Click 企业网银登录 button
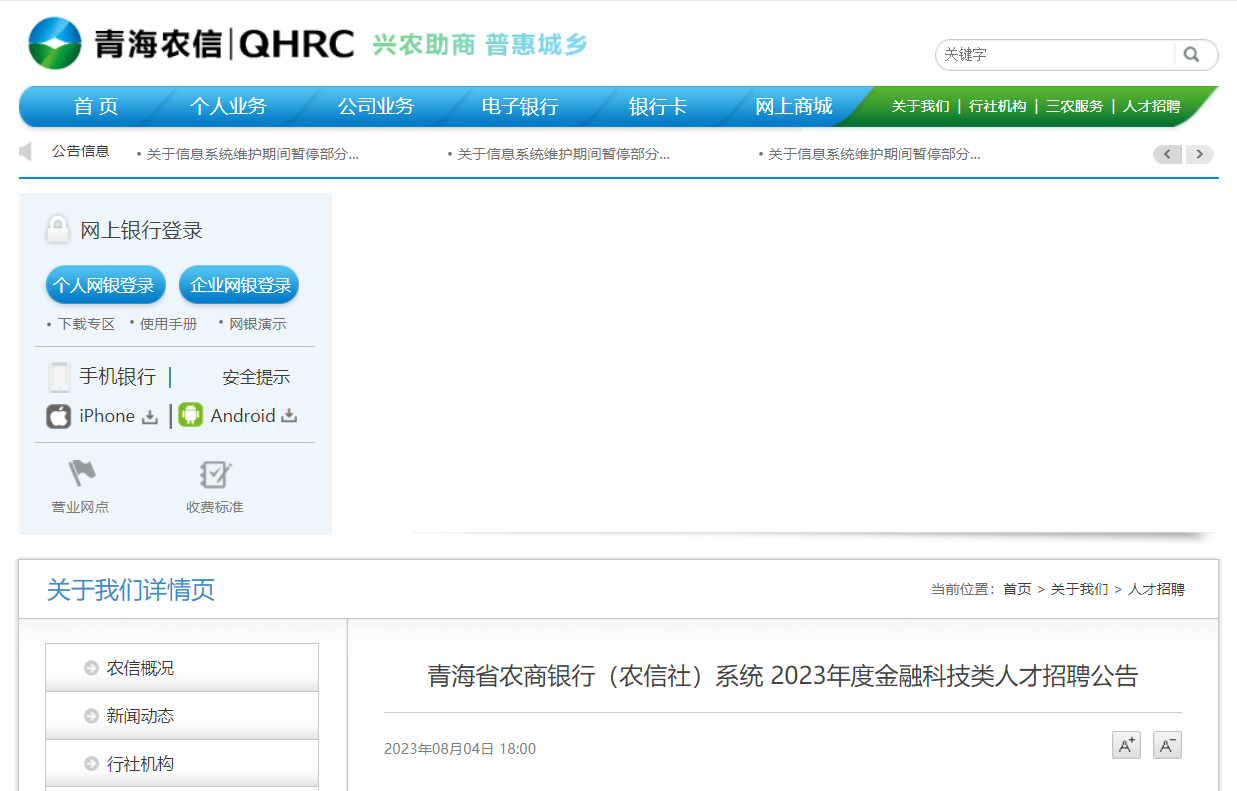This screenshot has width=1237, height=791. (239, 285)
